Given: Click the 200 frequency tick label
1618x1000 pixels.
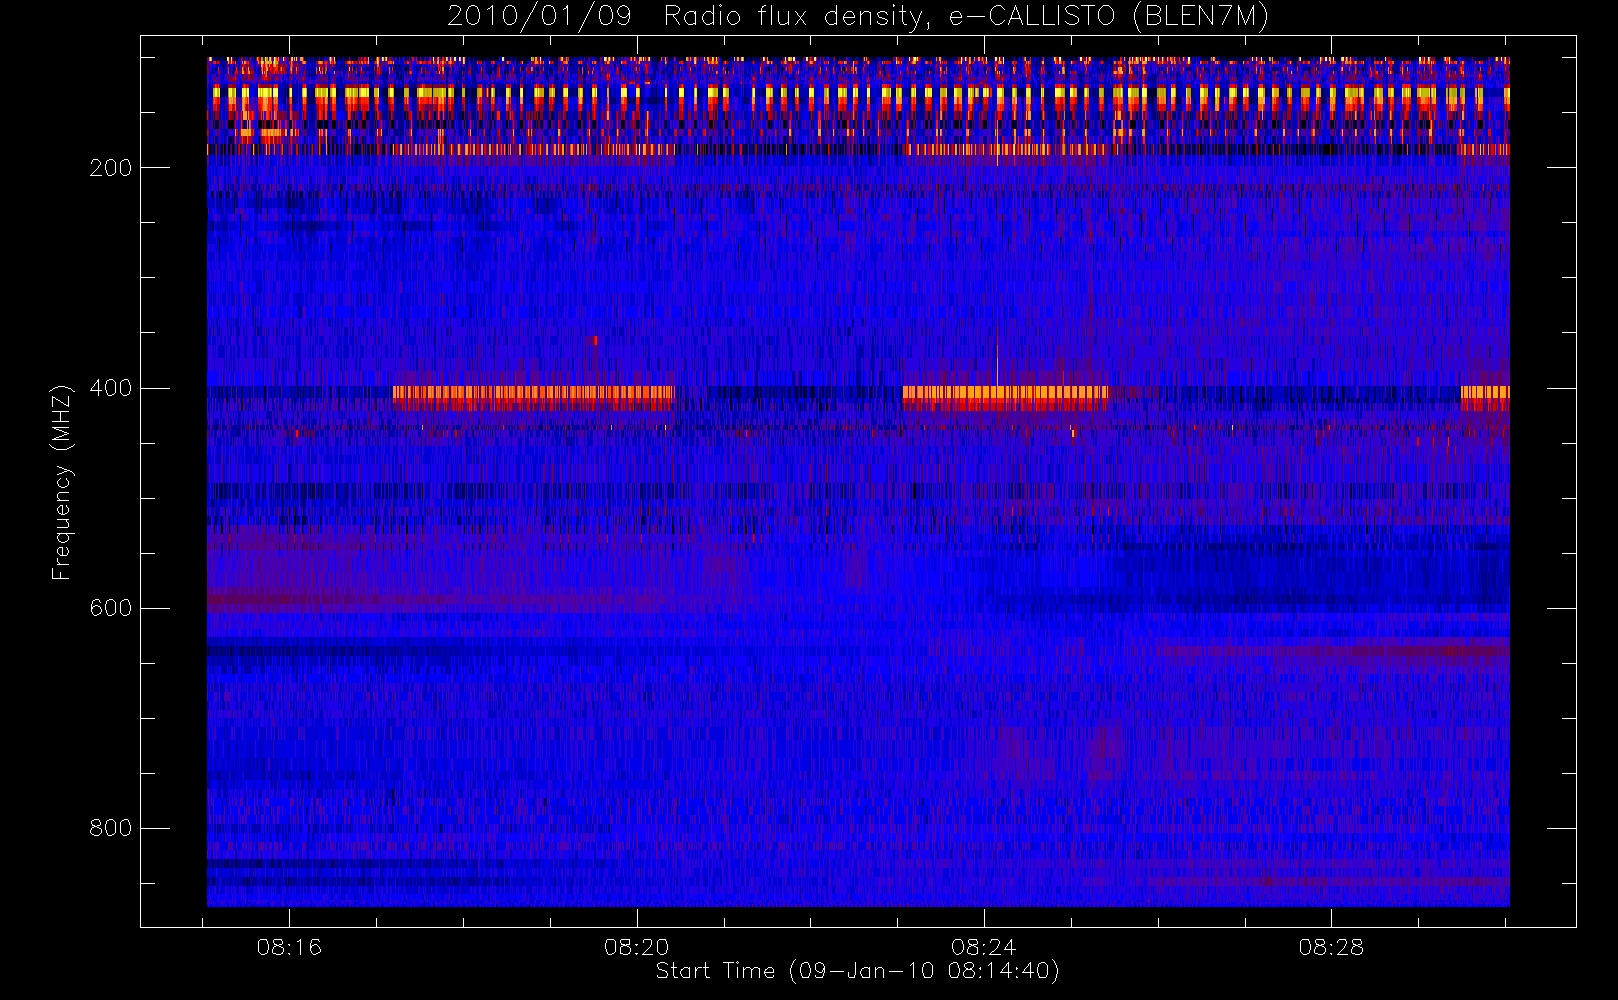Looking at the screenshot, I should 110,168.
